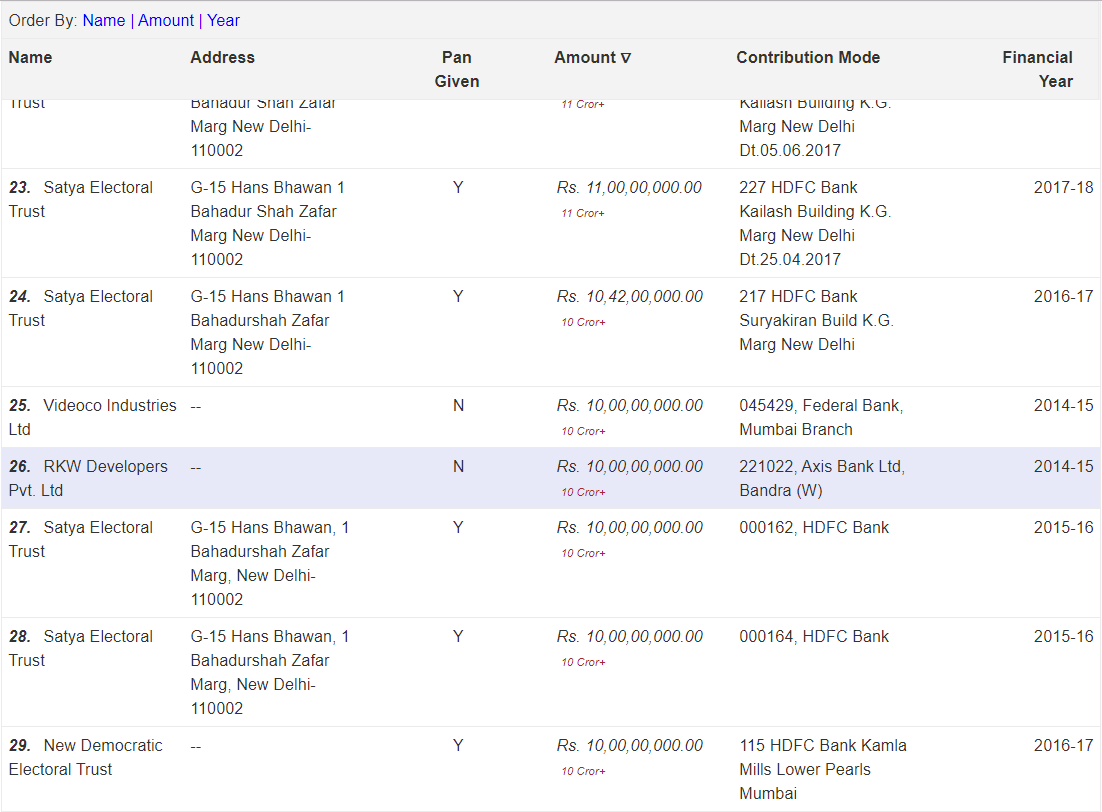Click the '10 Cror+' tag in row 24
Screen dimensions: 1102x812
583,322
